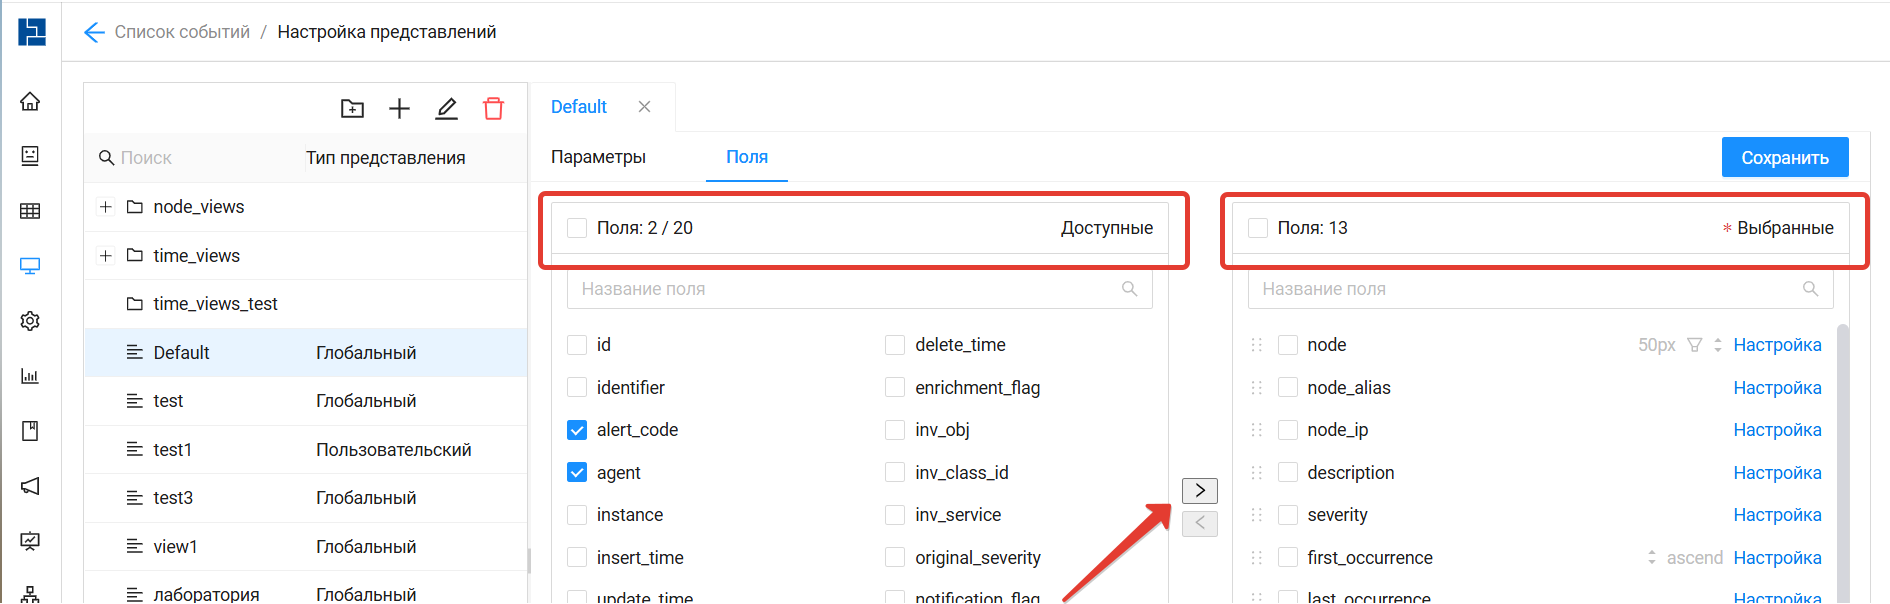Click the pencil edit icon

click(446, 108)
